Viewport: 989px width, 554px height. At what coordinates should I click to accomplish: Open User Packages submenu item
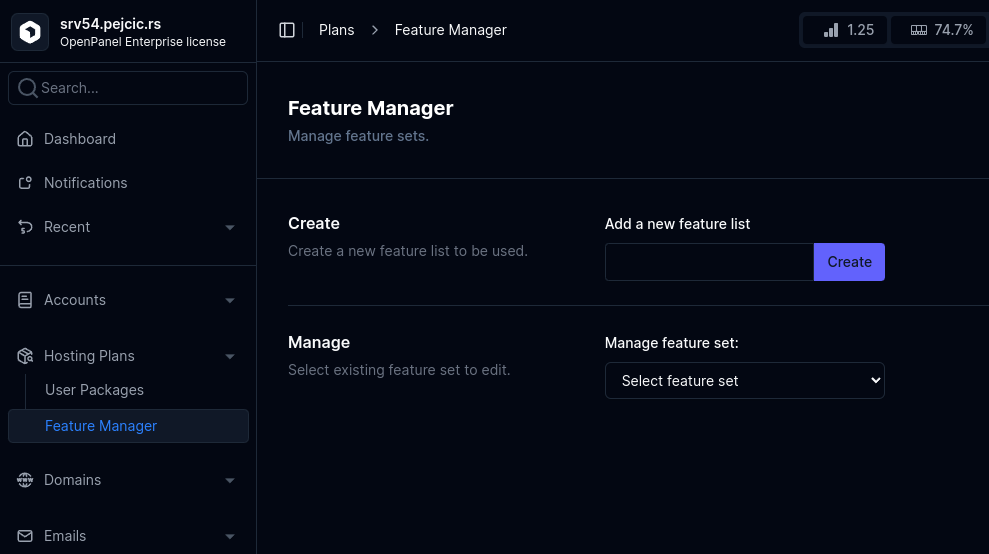click(x=95, y=390)
